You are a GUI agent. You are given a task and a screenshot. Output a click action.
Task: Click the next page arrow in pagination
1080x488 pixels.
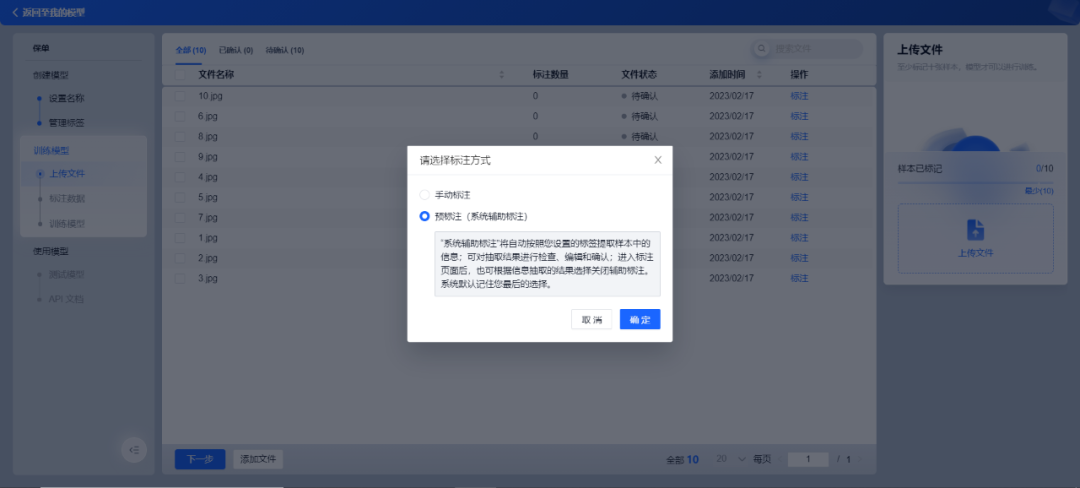click(x=860, y=459)
